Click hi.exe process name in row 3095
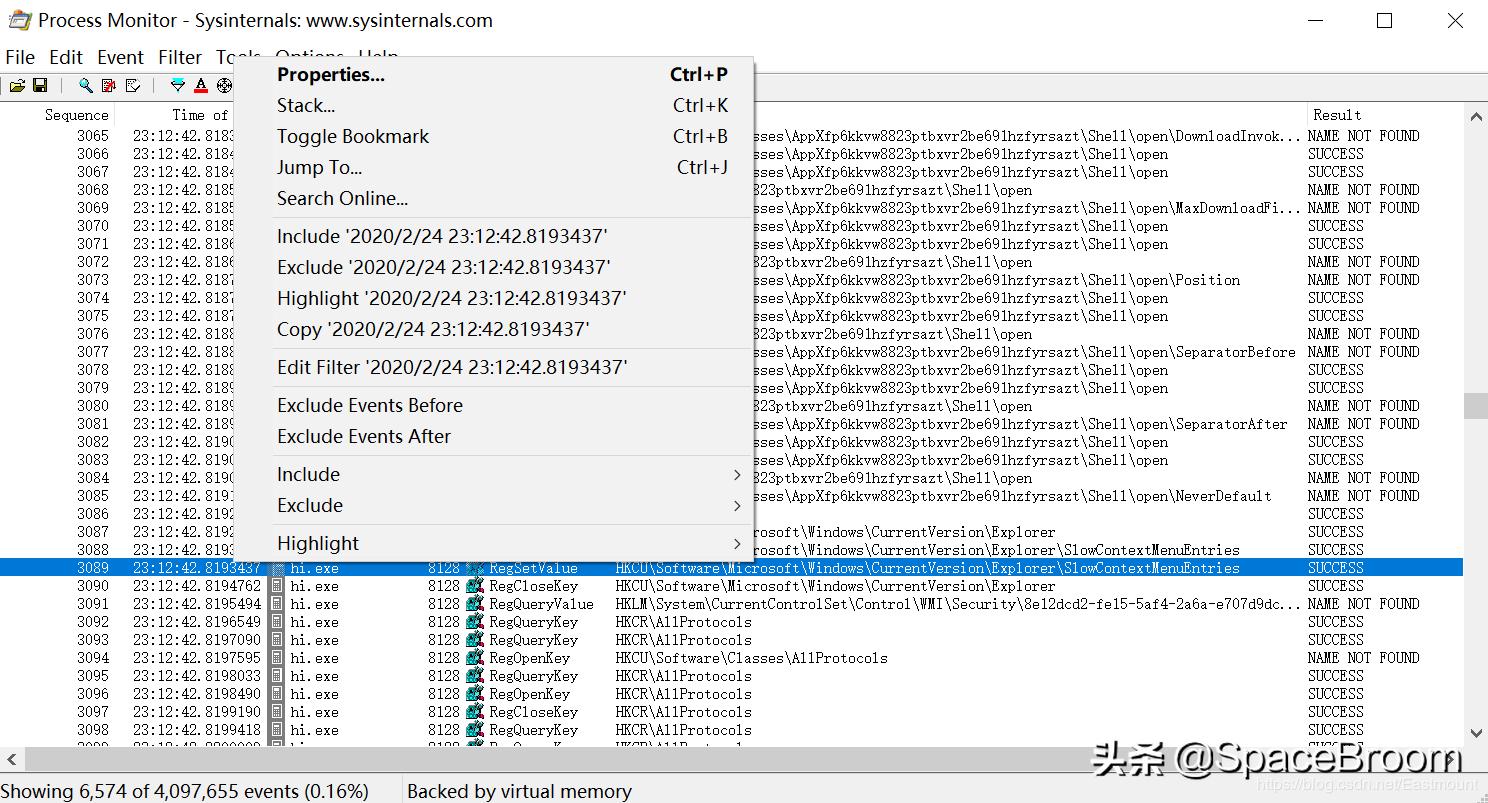Image resolution: width=1488 pixels, height=803 pixels. click(x=314, y=676)
